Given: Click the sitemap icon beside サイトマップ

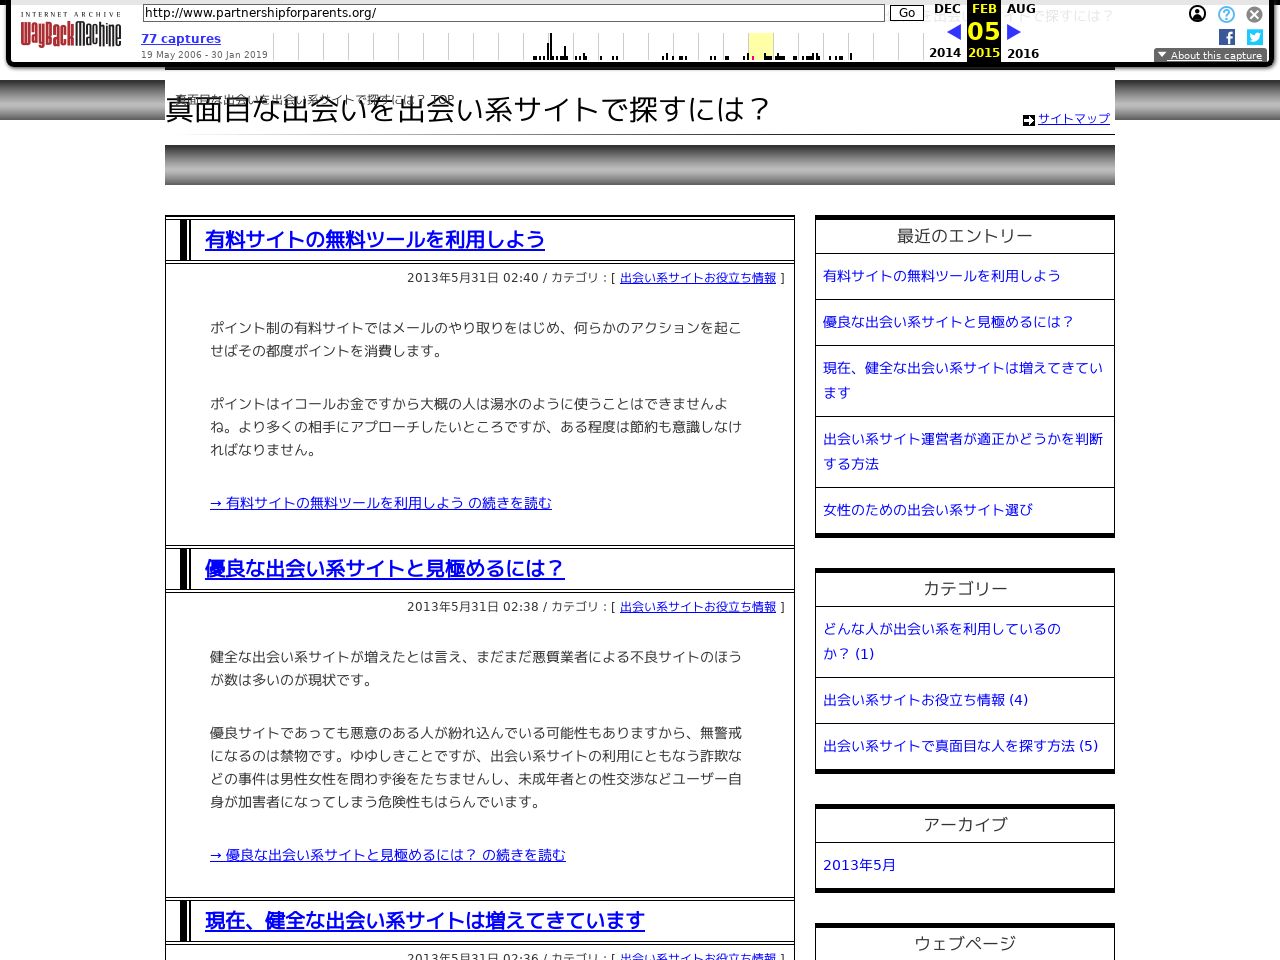Looking at the screenshot, I should tap(1029, 120).
